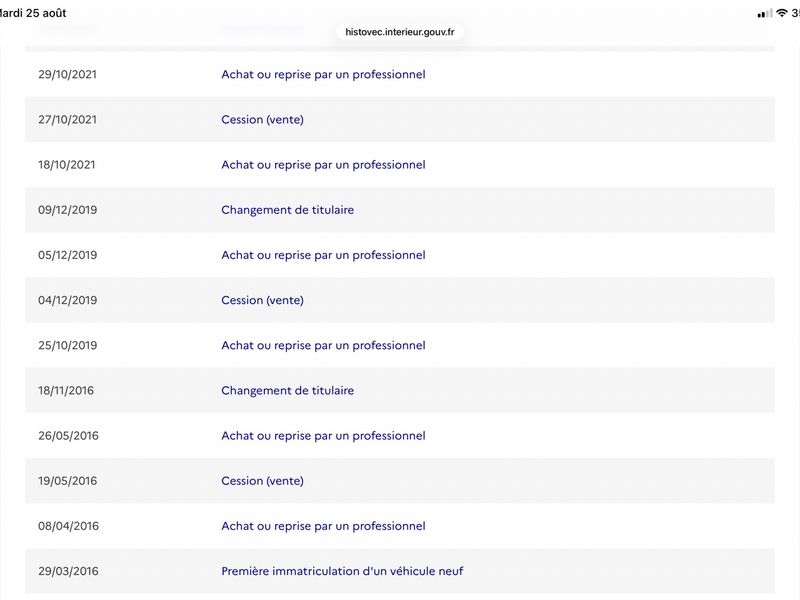Click the date 27/10/2021 cell
The width and height of the screenshot is (800, 600).
click(x=67, y=119)
